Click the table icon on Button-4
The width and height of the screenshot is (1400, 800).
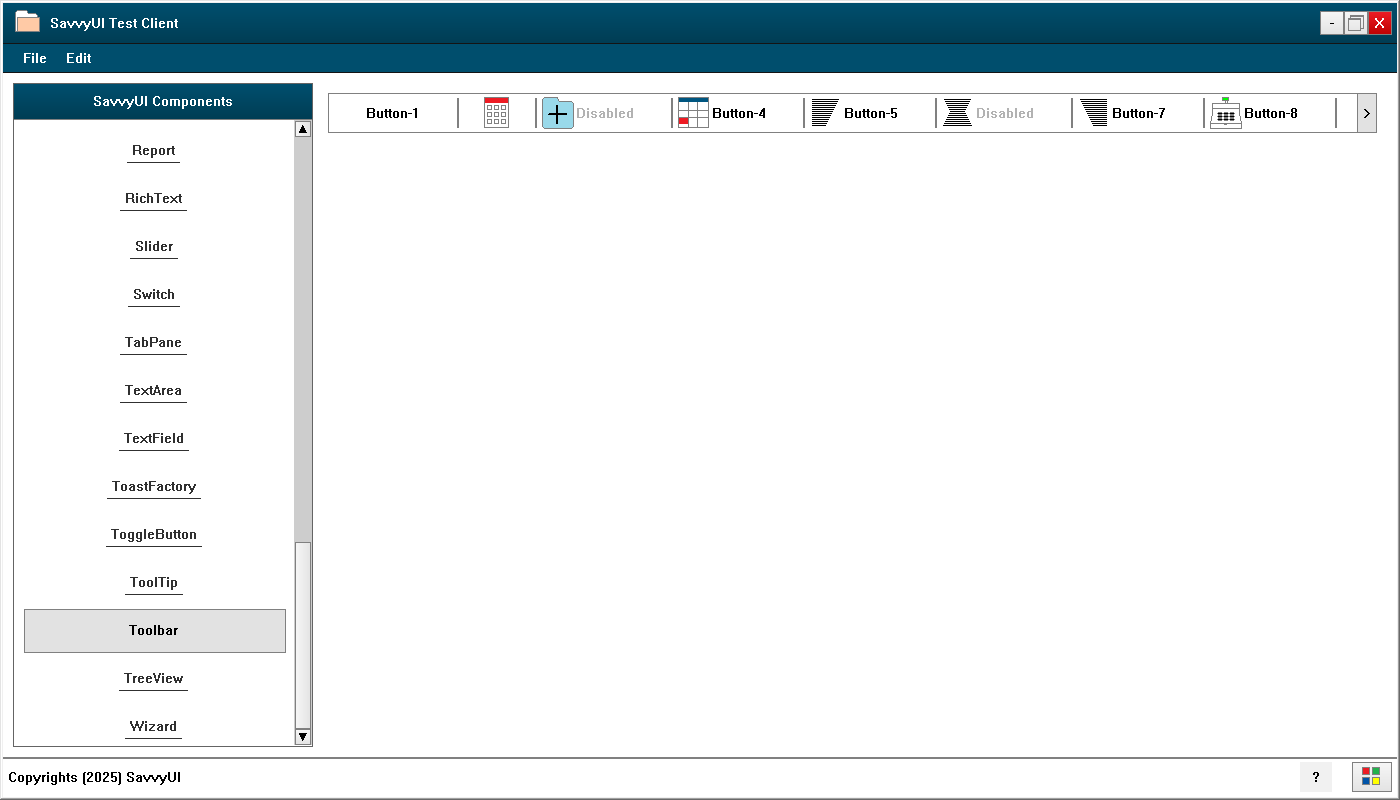pyautogui.click(x=692, y=113)
